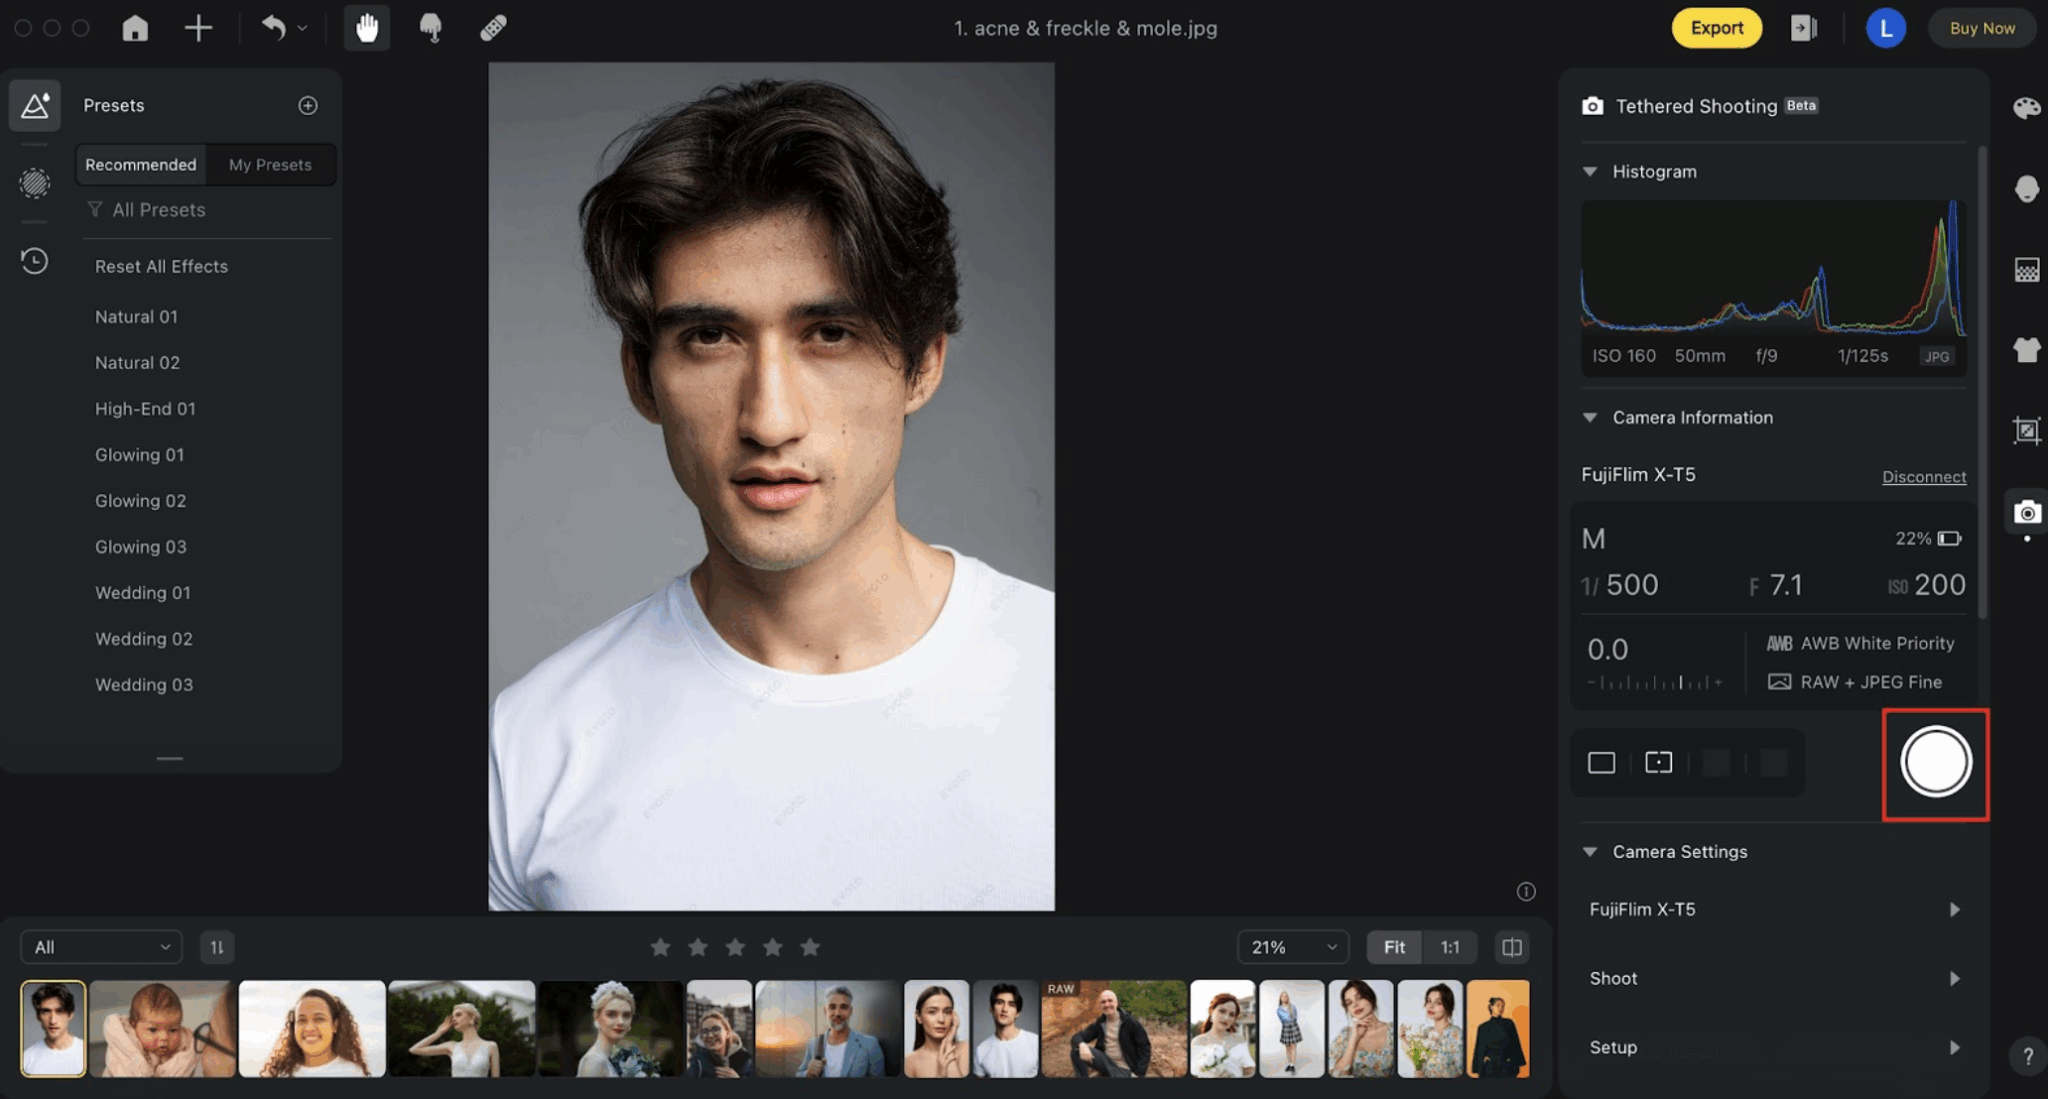Collapse the Histogram section
This screenshot has height=1099, width=2048.
pyautogui.click(x=1590, y=171)
